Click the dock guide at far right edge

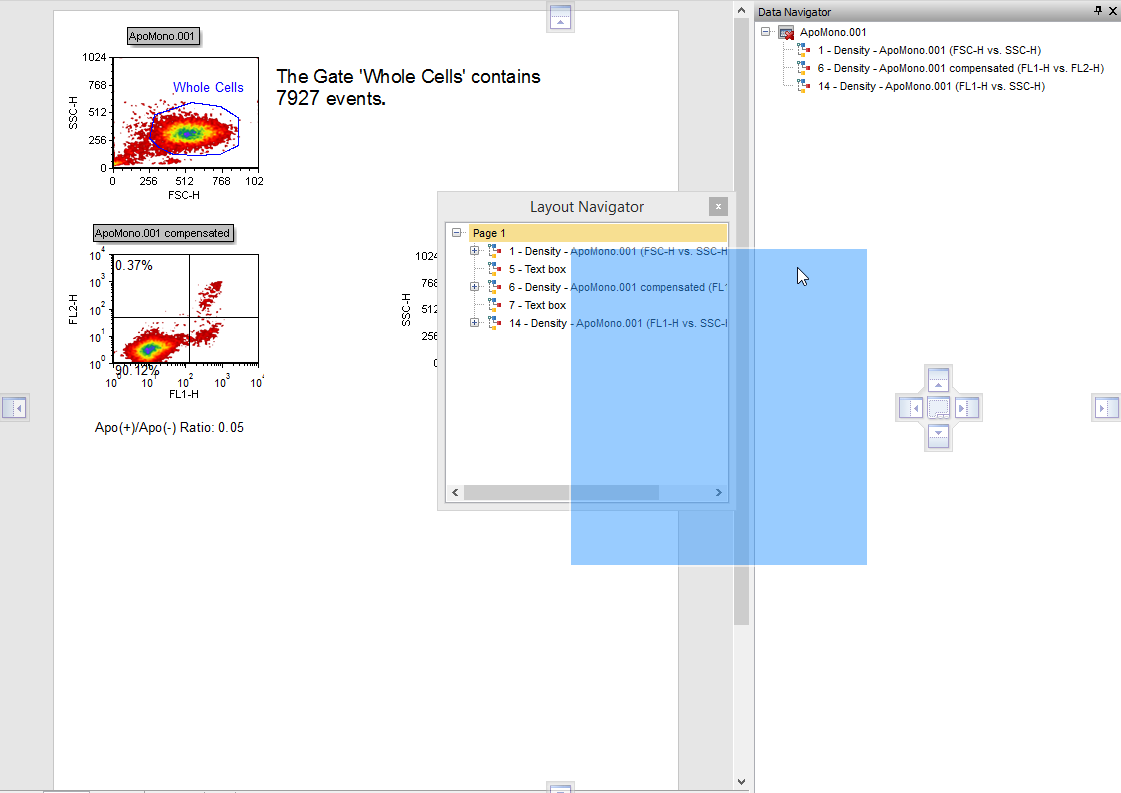[x=1104, y=408]
